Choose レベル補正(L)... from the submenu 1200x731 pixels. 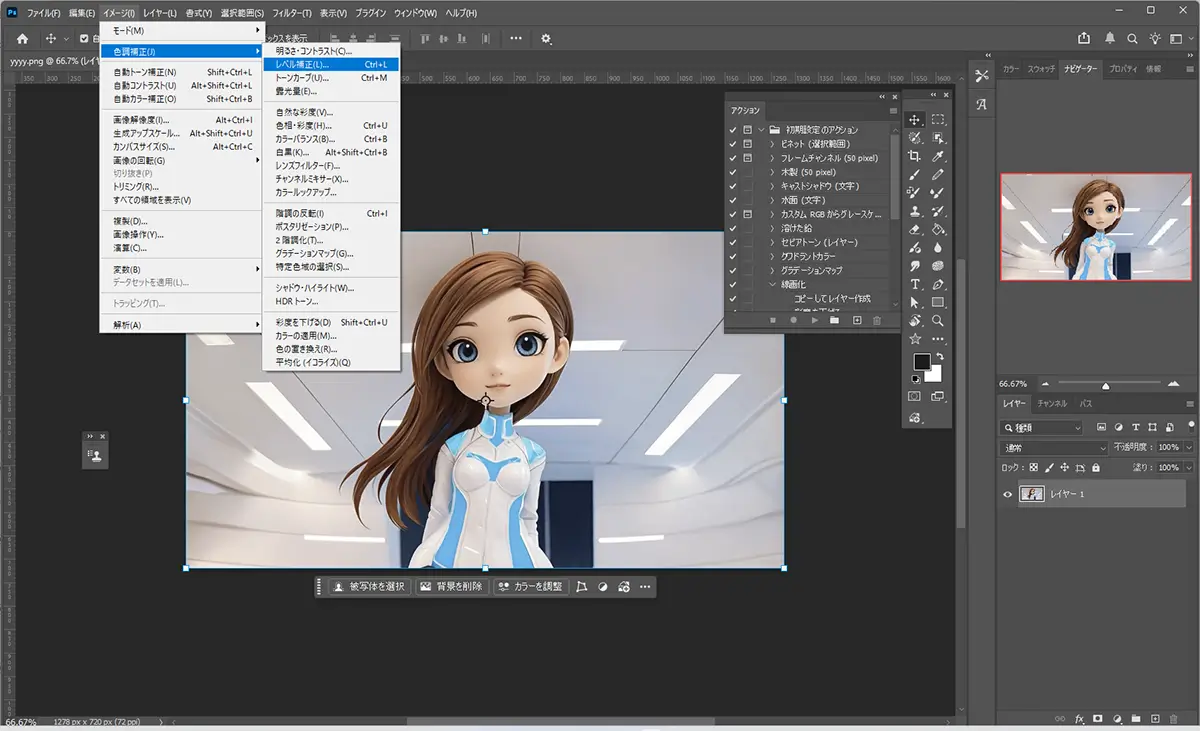click(x=302, y=64)
